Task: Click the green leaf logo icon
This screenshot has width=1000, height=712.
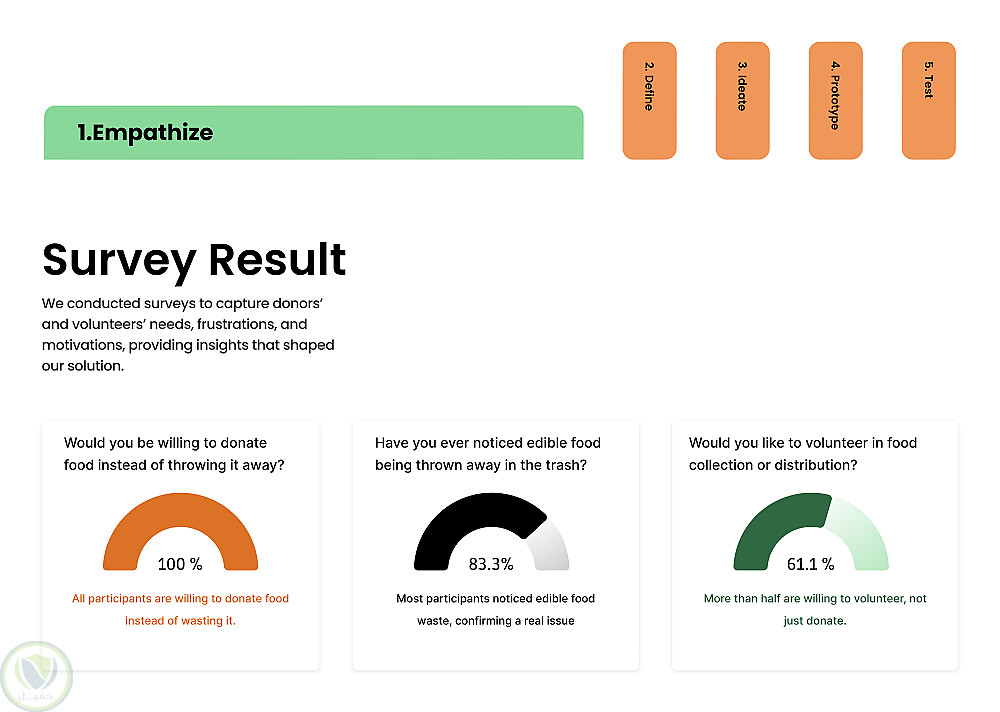Action: point(37,675)
